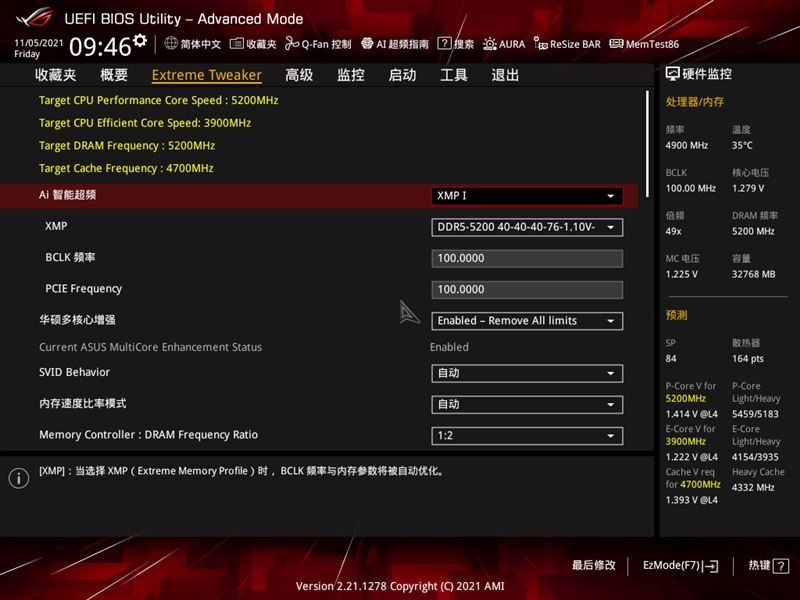Click the 5459/5183 P-Core value

click(x=755, y=414)
